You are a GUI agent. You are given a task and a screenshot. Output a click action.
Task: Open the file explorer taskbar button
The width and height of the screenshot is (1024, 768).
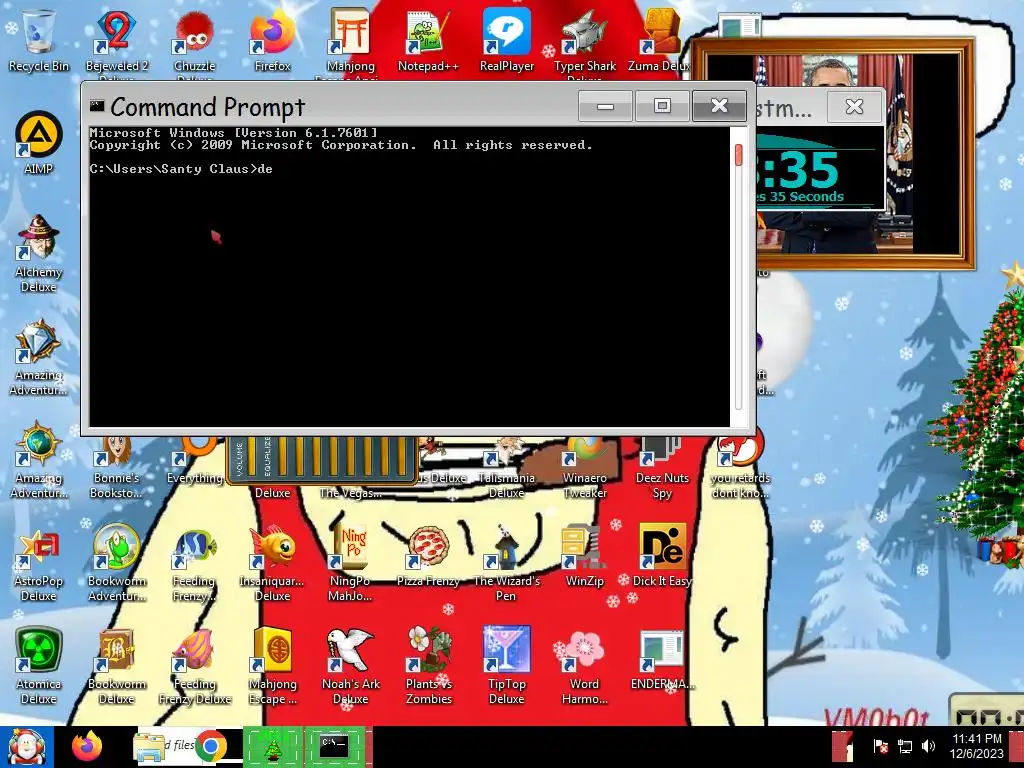tap(150, 746)
